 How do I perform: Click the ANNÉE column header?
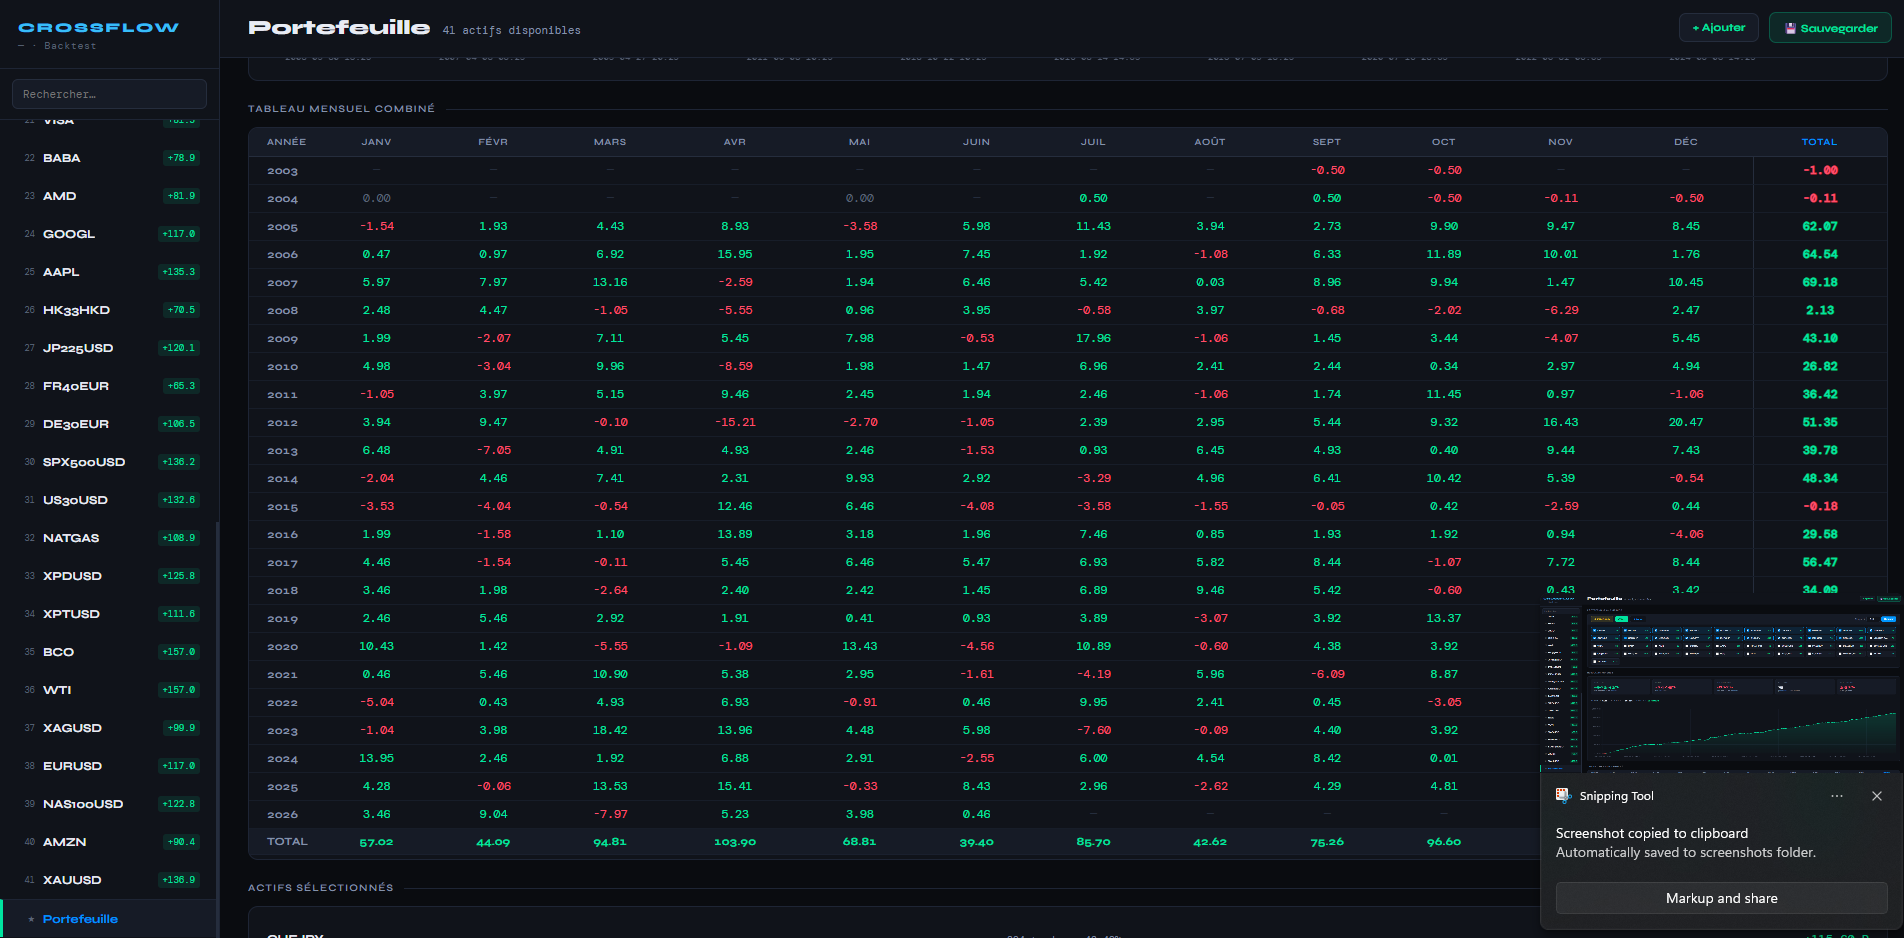(286, 142)
